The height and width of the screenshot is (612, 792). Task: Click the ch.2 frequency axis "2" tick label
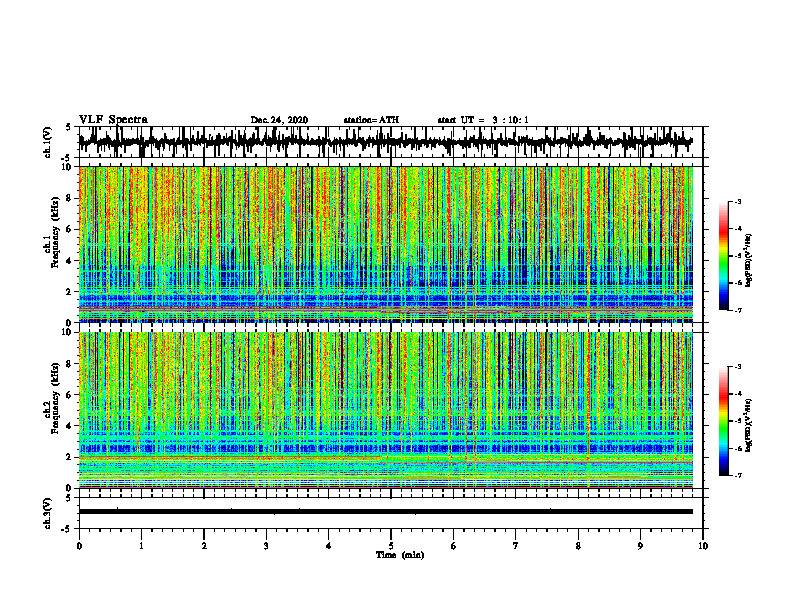(x=70, y=457)
